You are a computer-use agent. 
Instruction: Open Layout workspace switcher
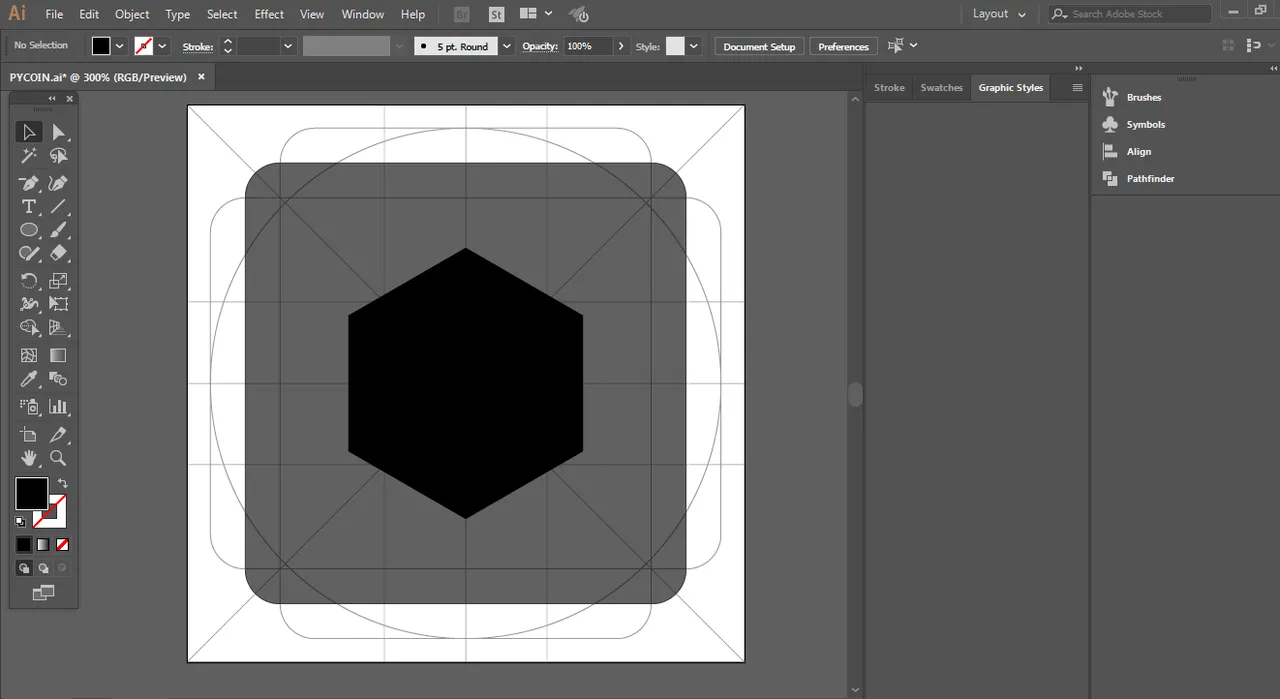click(x=999, y=14)
